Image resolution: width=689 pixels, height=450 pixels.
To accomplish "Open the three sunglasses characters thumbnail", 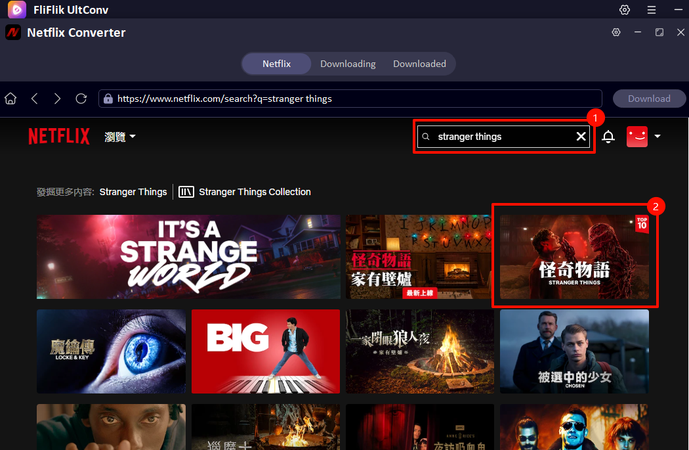I will point(574,427).
